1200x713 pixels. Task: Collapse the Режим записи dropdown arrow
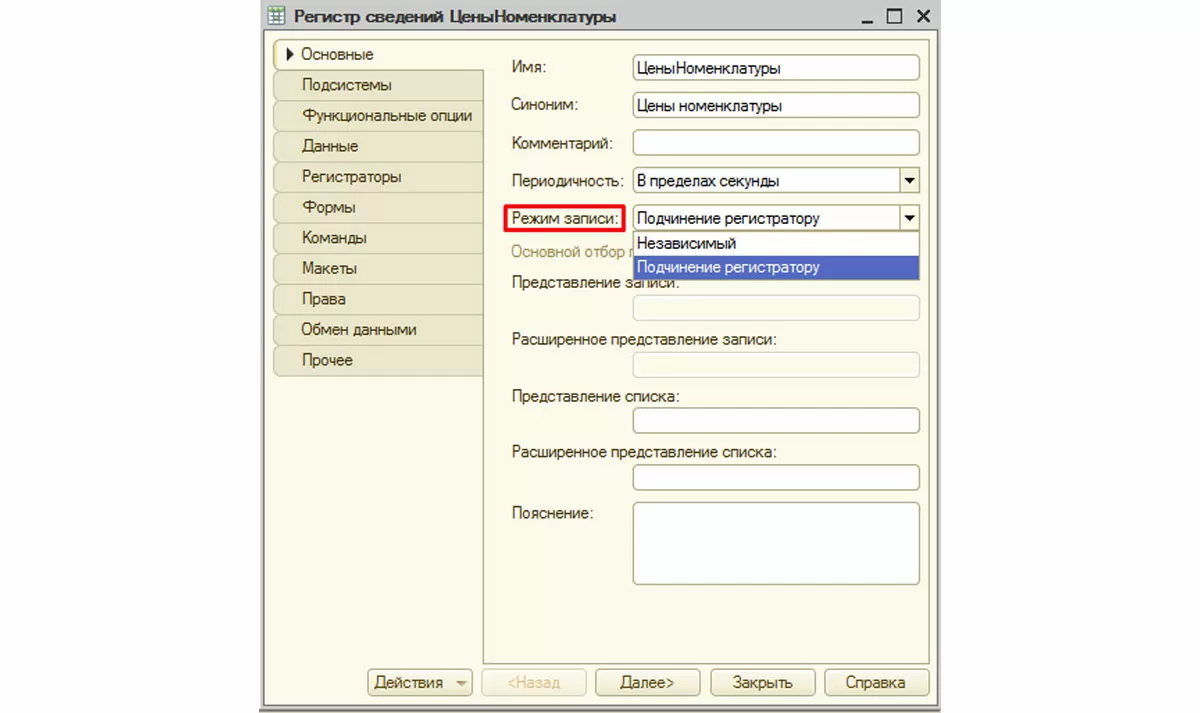pos(909,218)
